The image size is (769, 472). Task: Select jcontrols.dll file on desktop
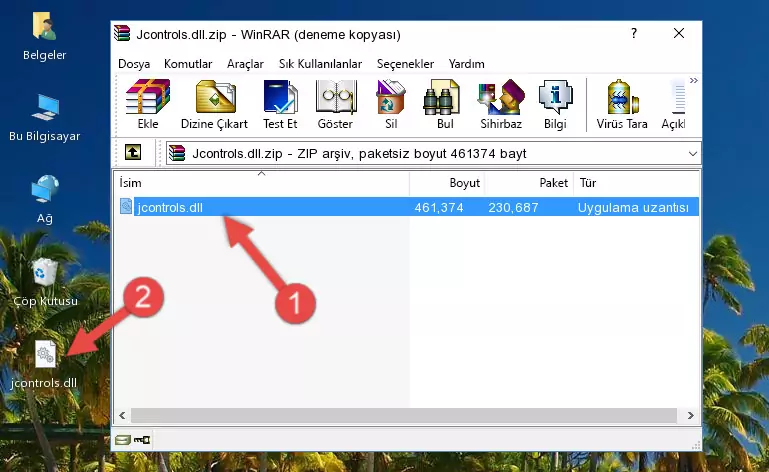pyautogui.click(x=44, y=365)
